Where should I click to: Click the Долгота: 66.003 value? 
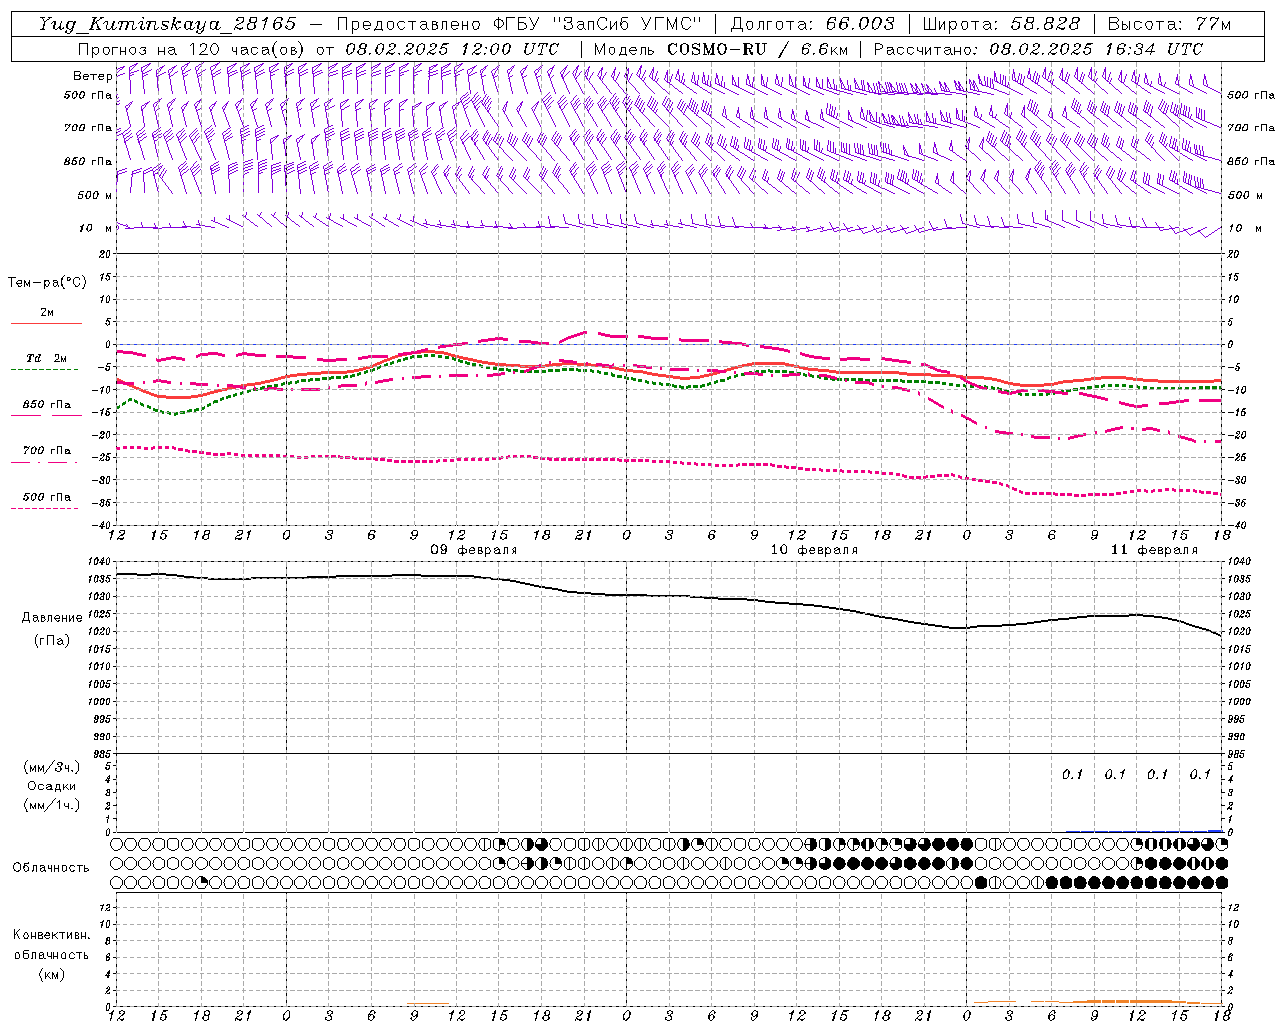pyautogui.click(x=812, y=24)
